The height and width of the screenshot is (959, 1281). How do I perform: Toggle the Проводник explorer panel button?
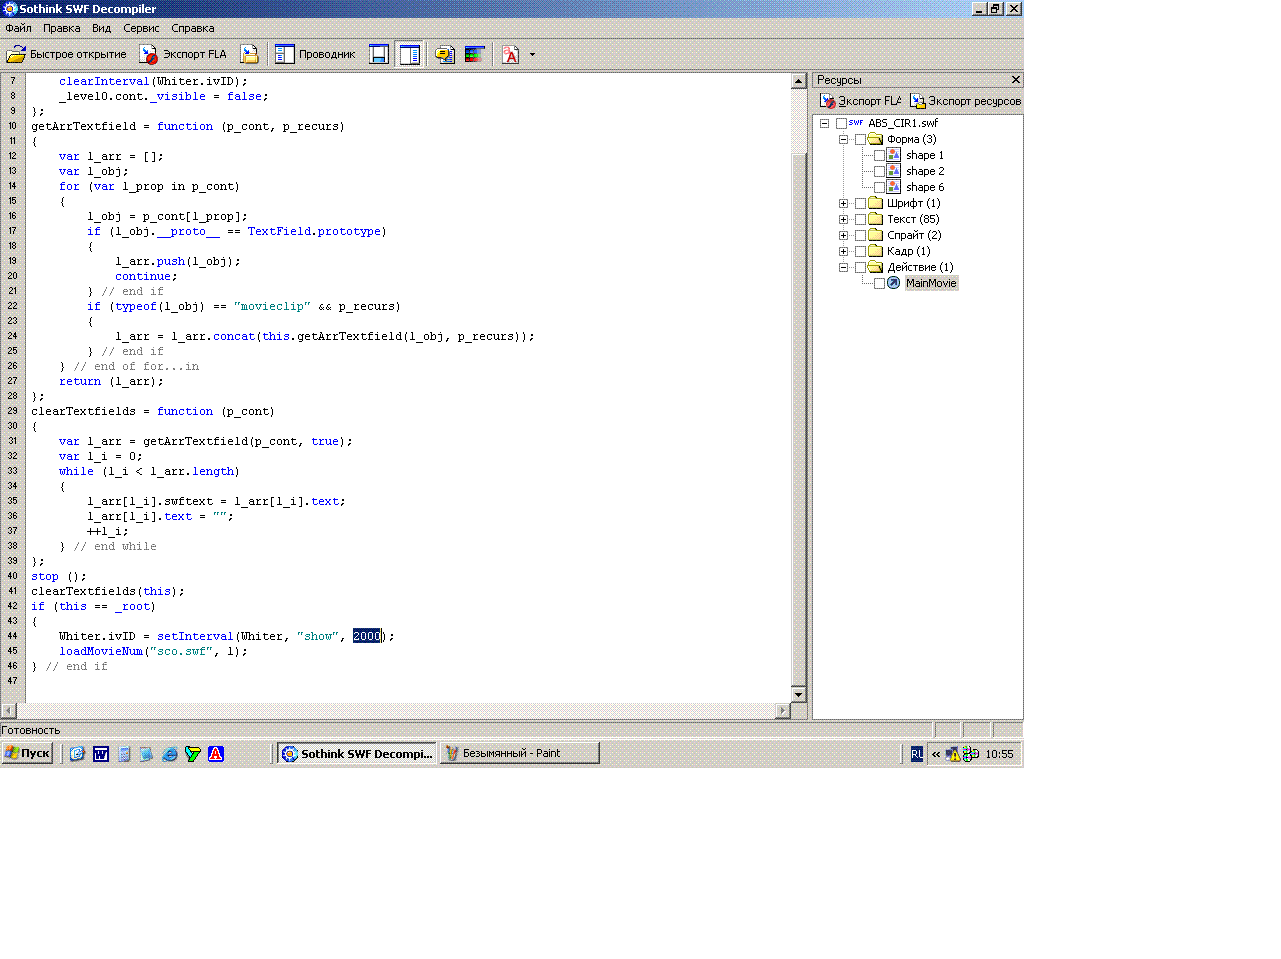[316, 54]
